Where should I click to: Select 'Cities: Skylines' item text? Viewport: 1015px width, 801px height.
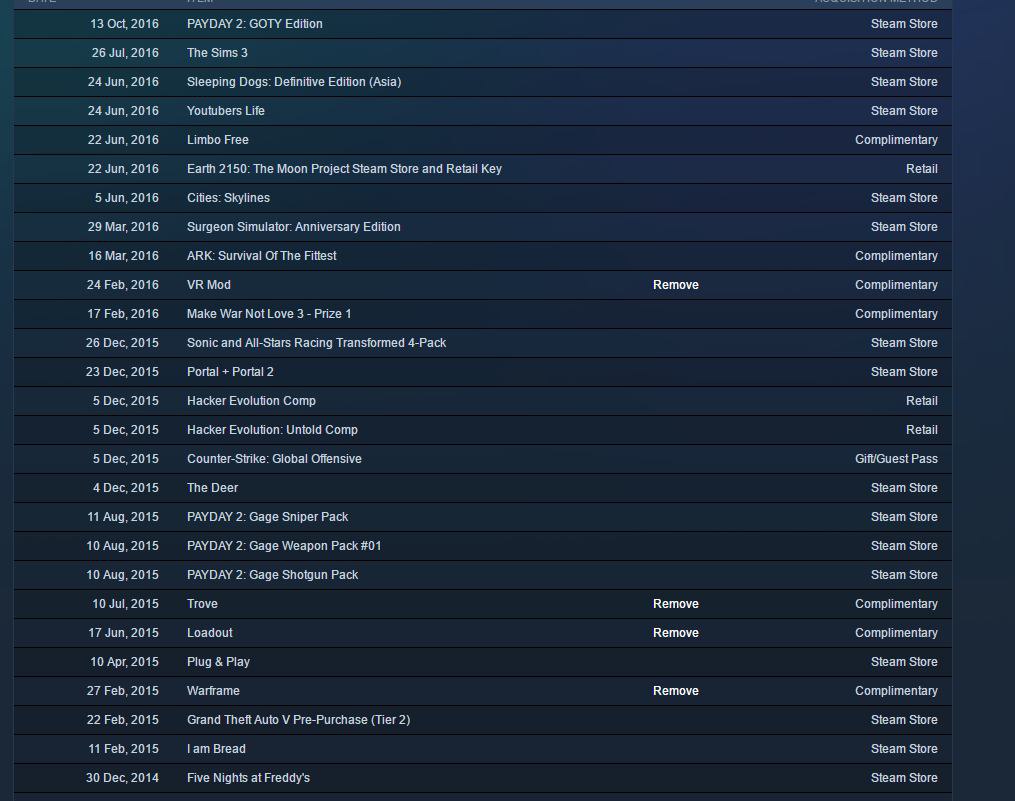click(228, 198)
